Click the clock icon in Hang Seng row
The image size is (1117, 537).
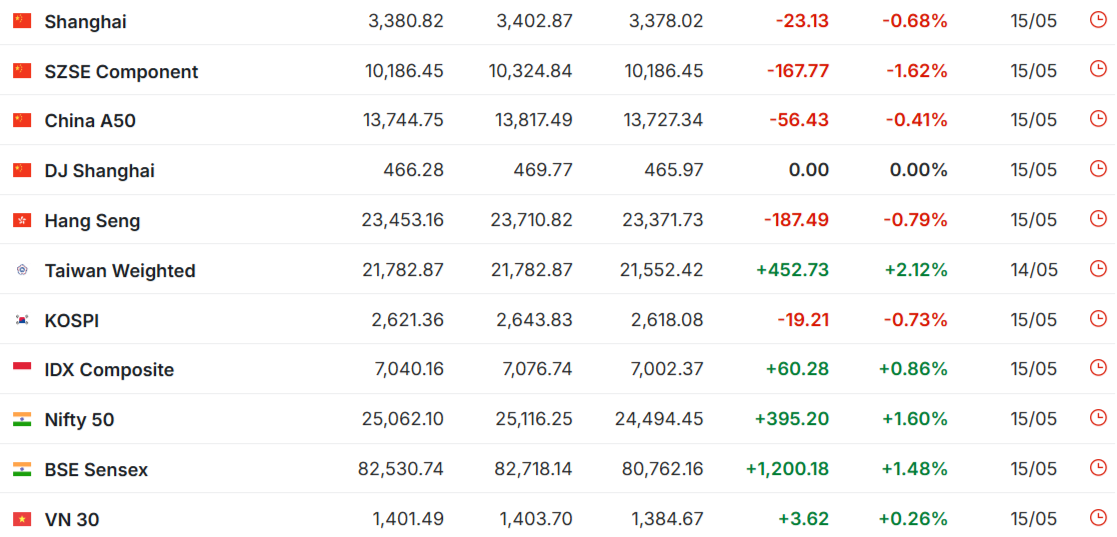[x=1098, y=218]
